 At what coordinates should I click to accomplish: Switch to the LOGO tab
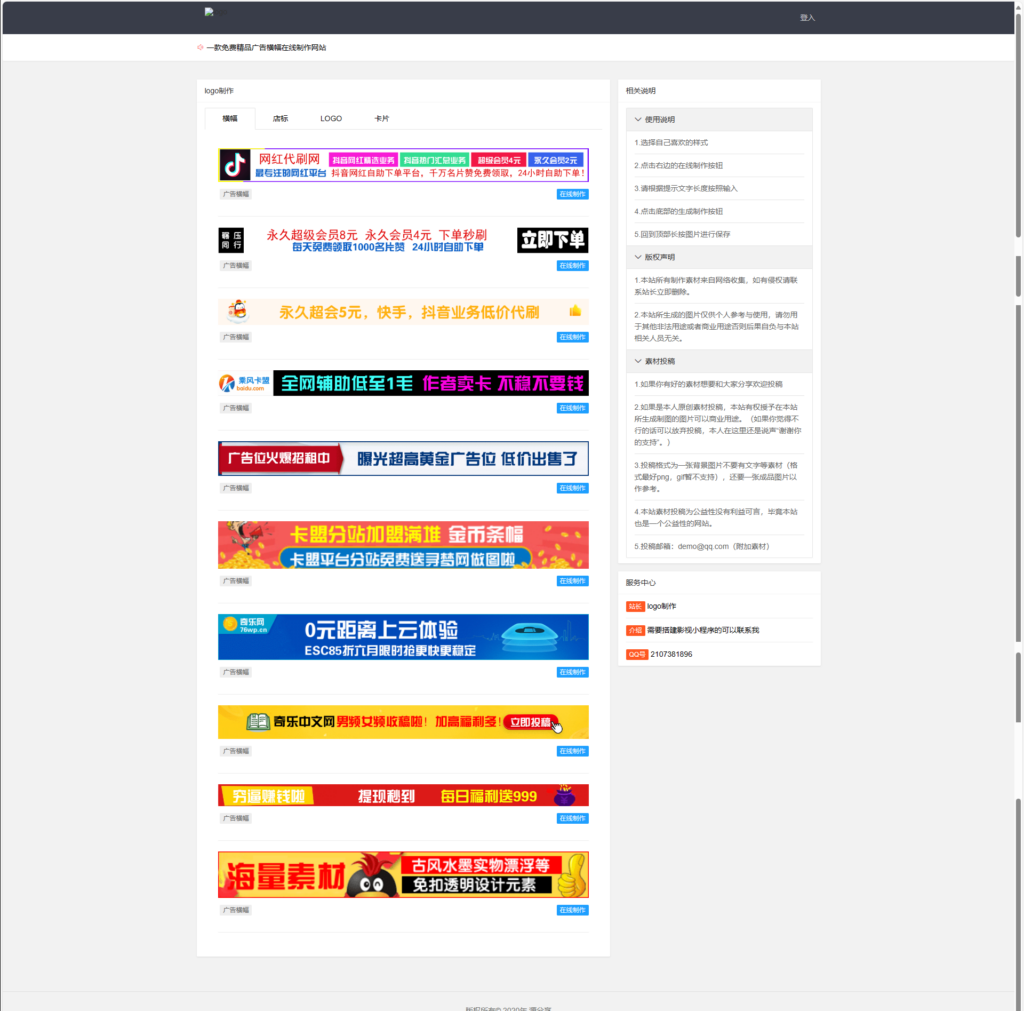point(331,118)
